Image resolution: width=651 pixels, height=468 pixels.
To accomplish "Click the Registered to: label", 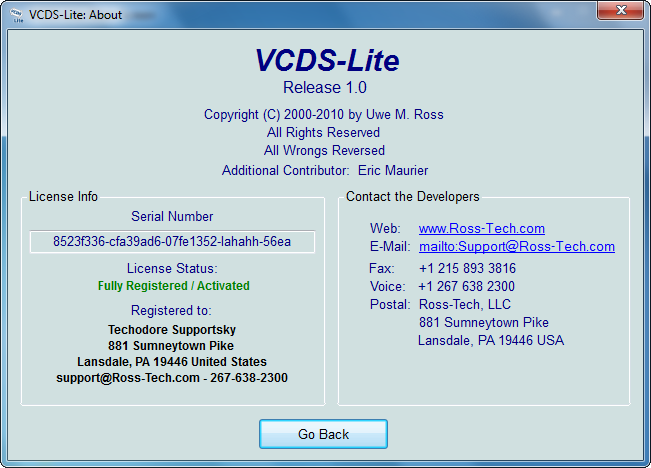I will (171, 311).
